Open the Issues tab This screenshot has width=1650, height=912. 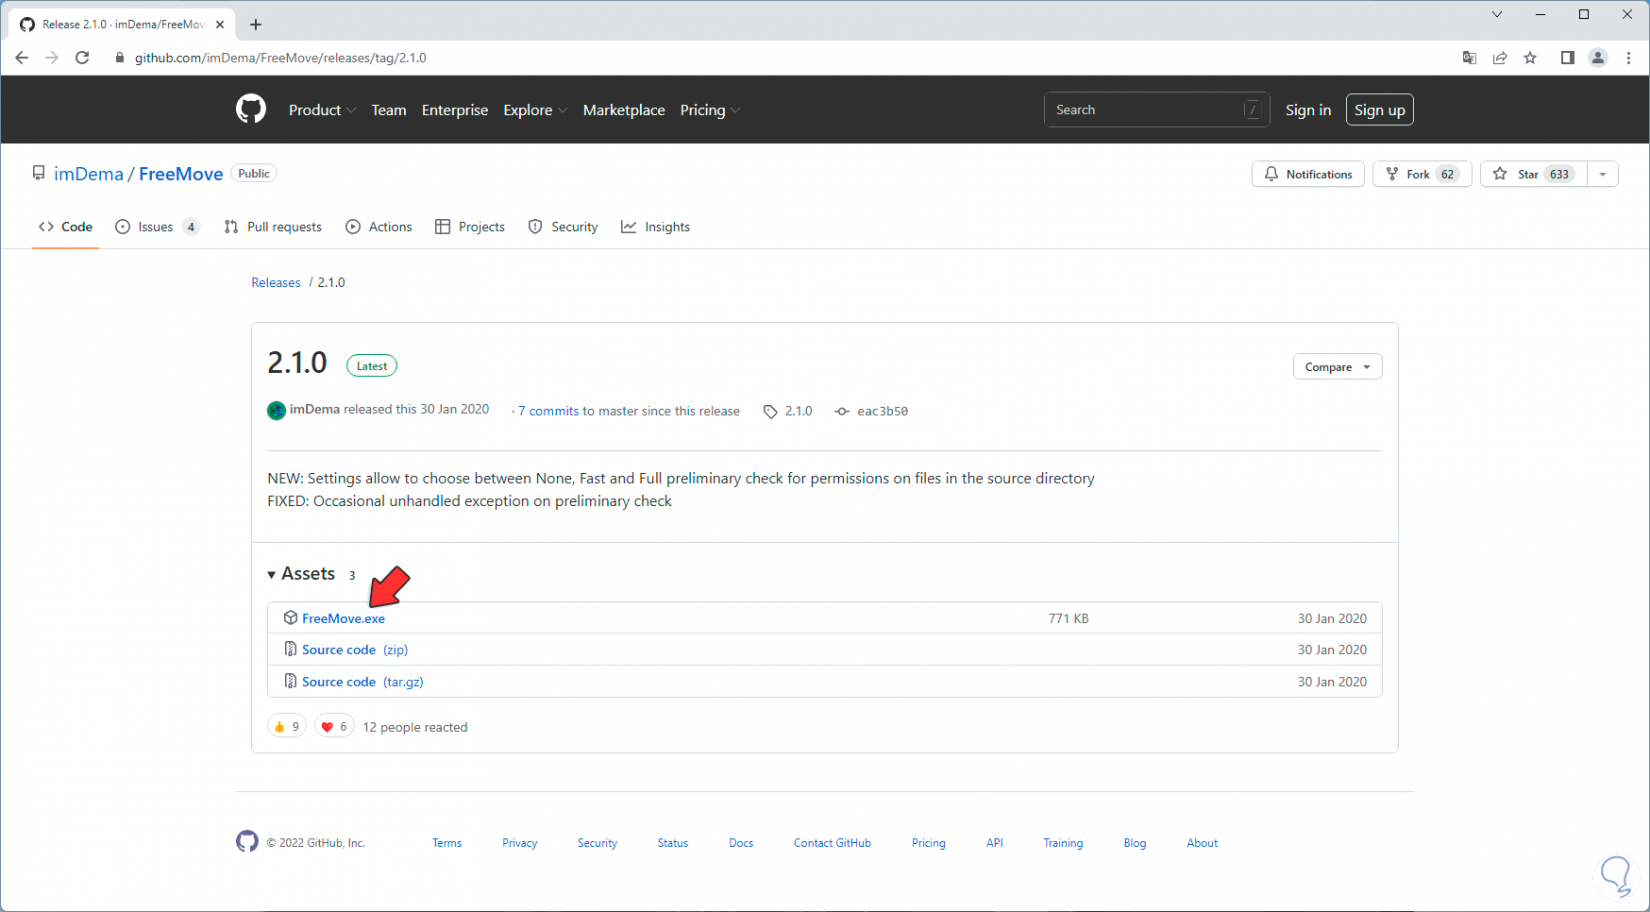(157, 227)
